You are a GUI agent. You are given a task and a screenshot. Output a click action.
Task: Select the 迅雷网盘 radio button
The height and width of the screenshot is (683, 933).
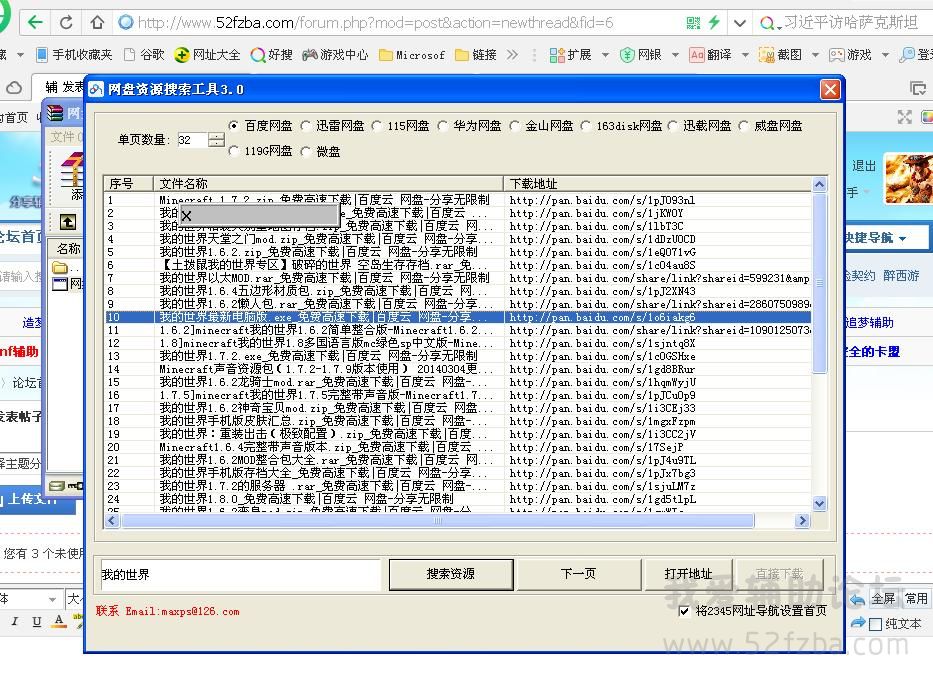305,126
